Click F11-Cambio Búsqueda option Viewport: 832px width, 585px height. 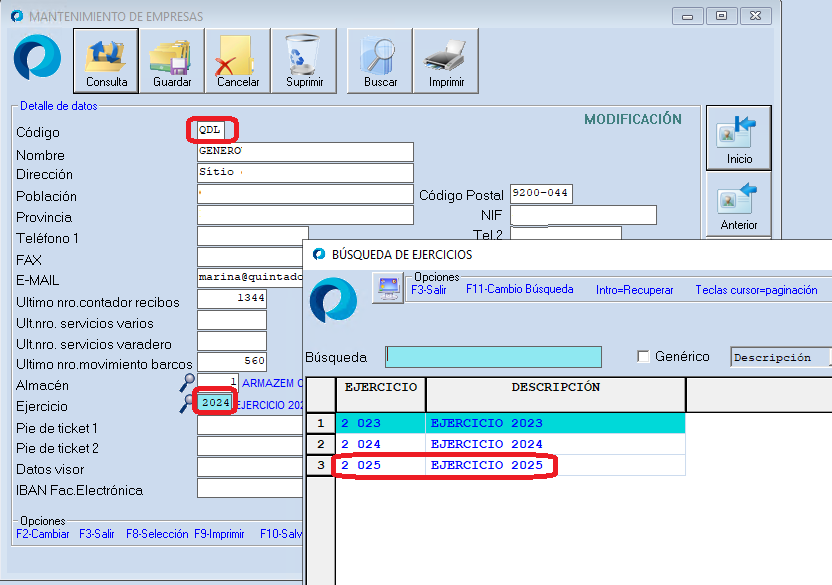(x=519, y=290)
